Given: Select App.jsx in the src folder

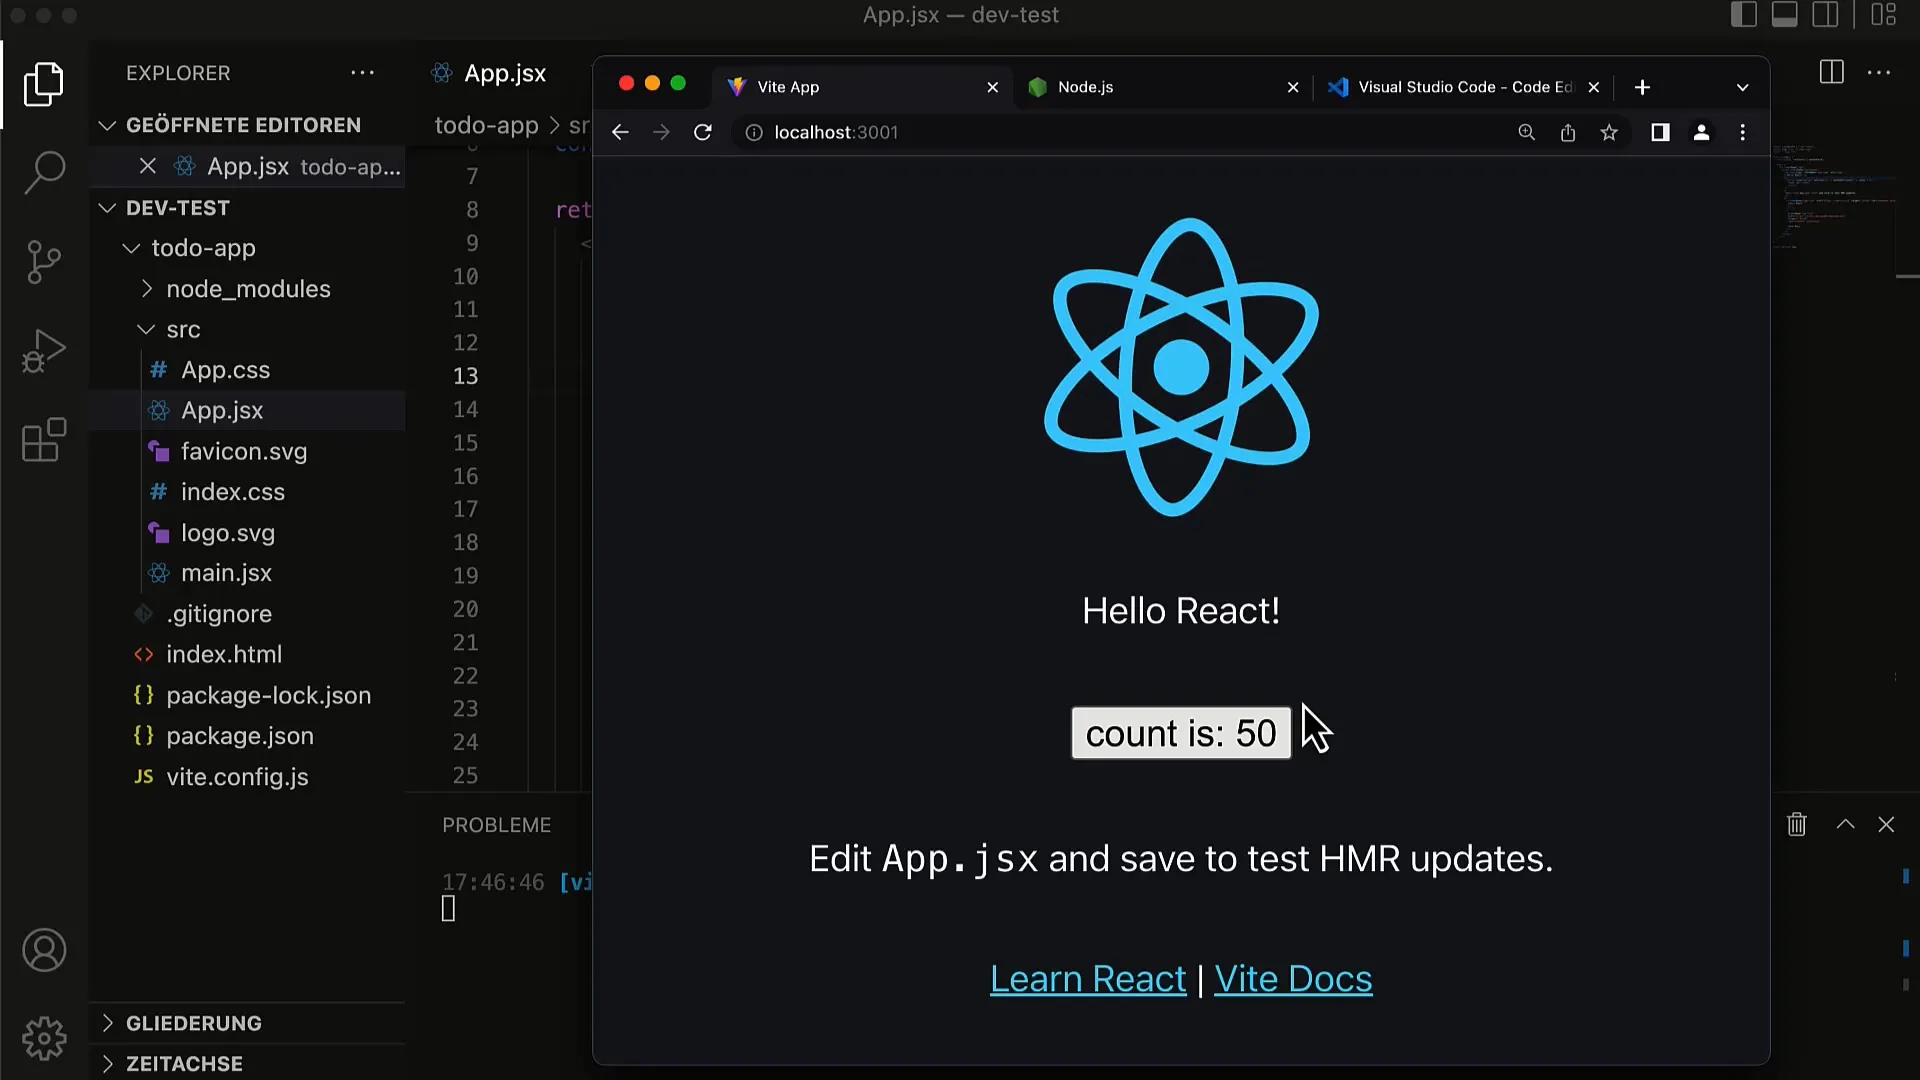Looking at the screenshot, I should 247,410.
